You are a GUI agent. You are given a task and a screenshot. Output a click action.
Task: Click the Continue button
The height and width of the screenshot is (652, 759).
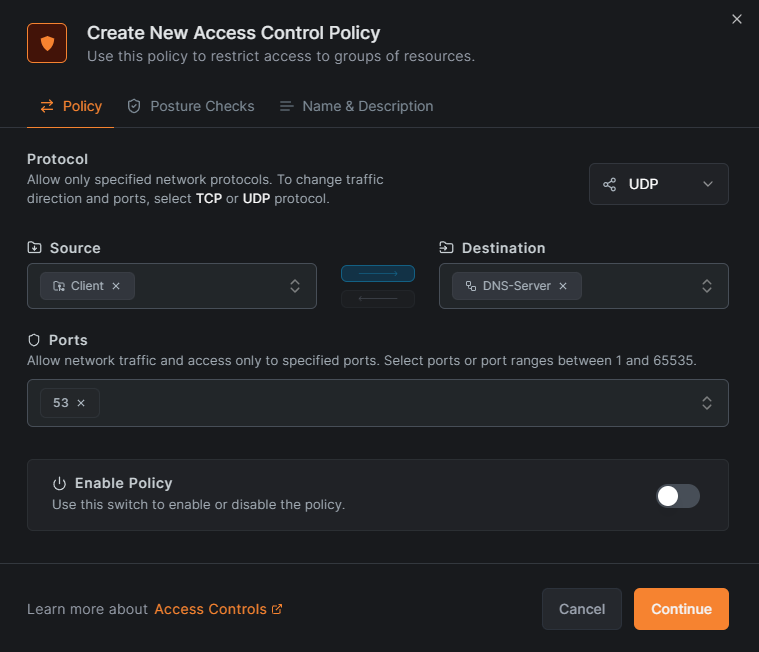pyautogui.click(x=681, y=609)
